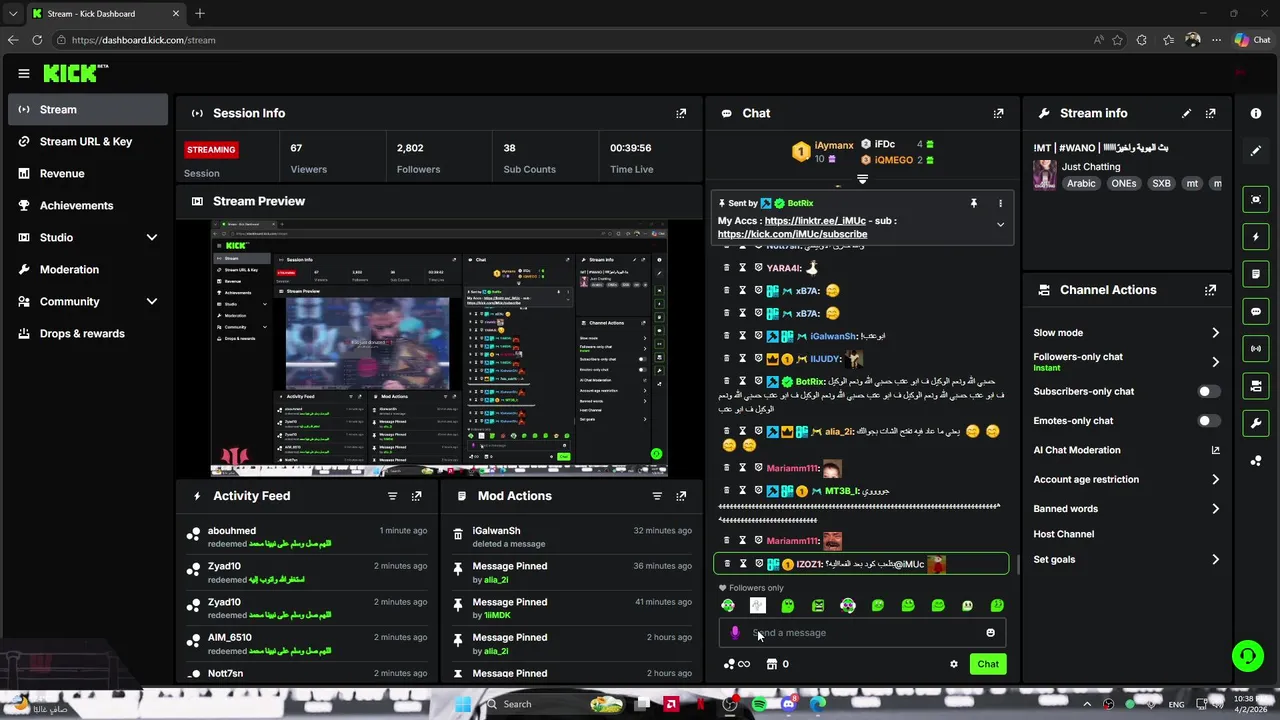Go to Revenue page
The width and height of the screenshot is (1280, 720).
(x=88, y=174)
